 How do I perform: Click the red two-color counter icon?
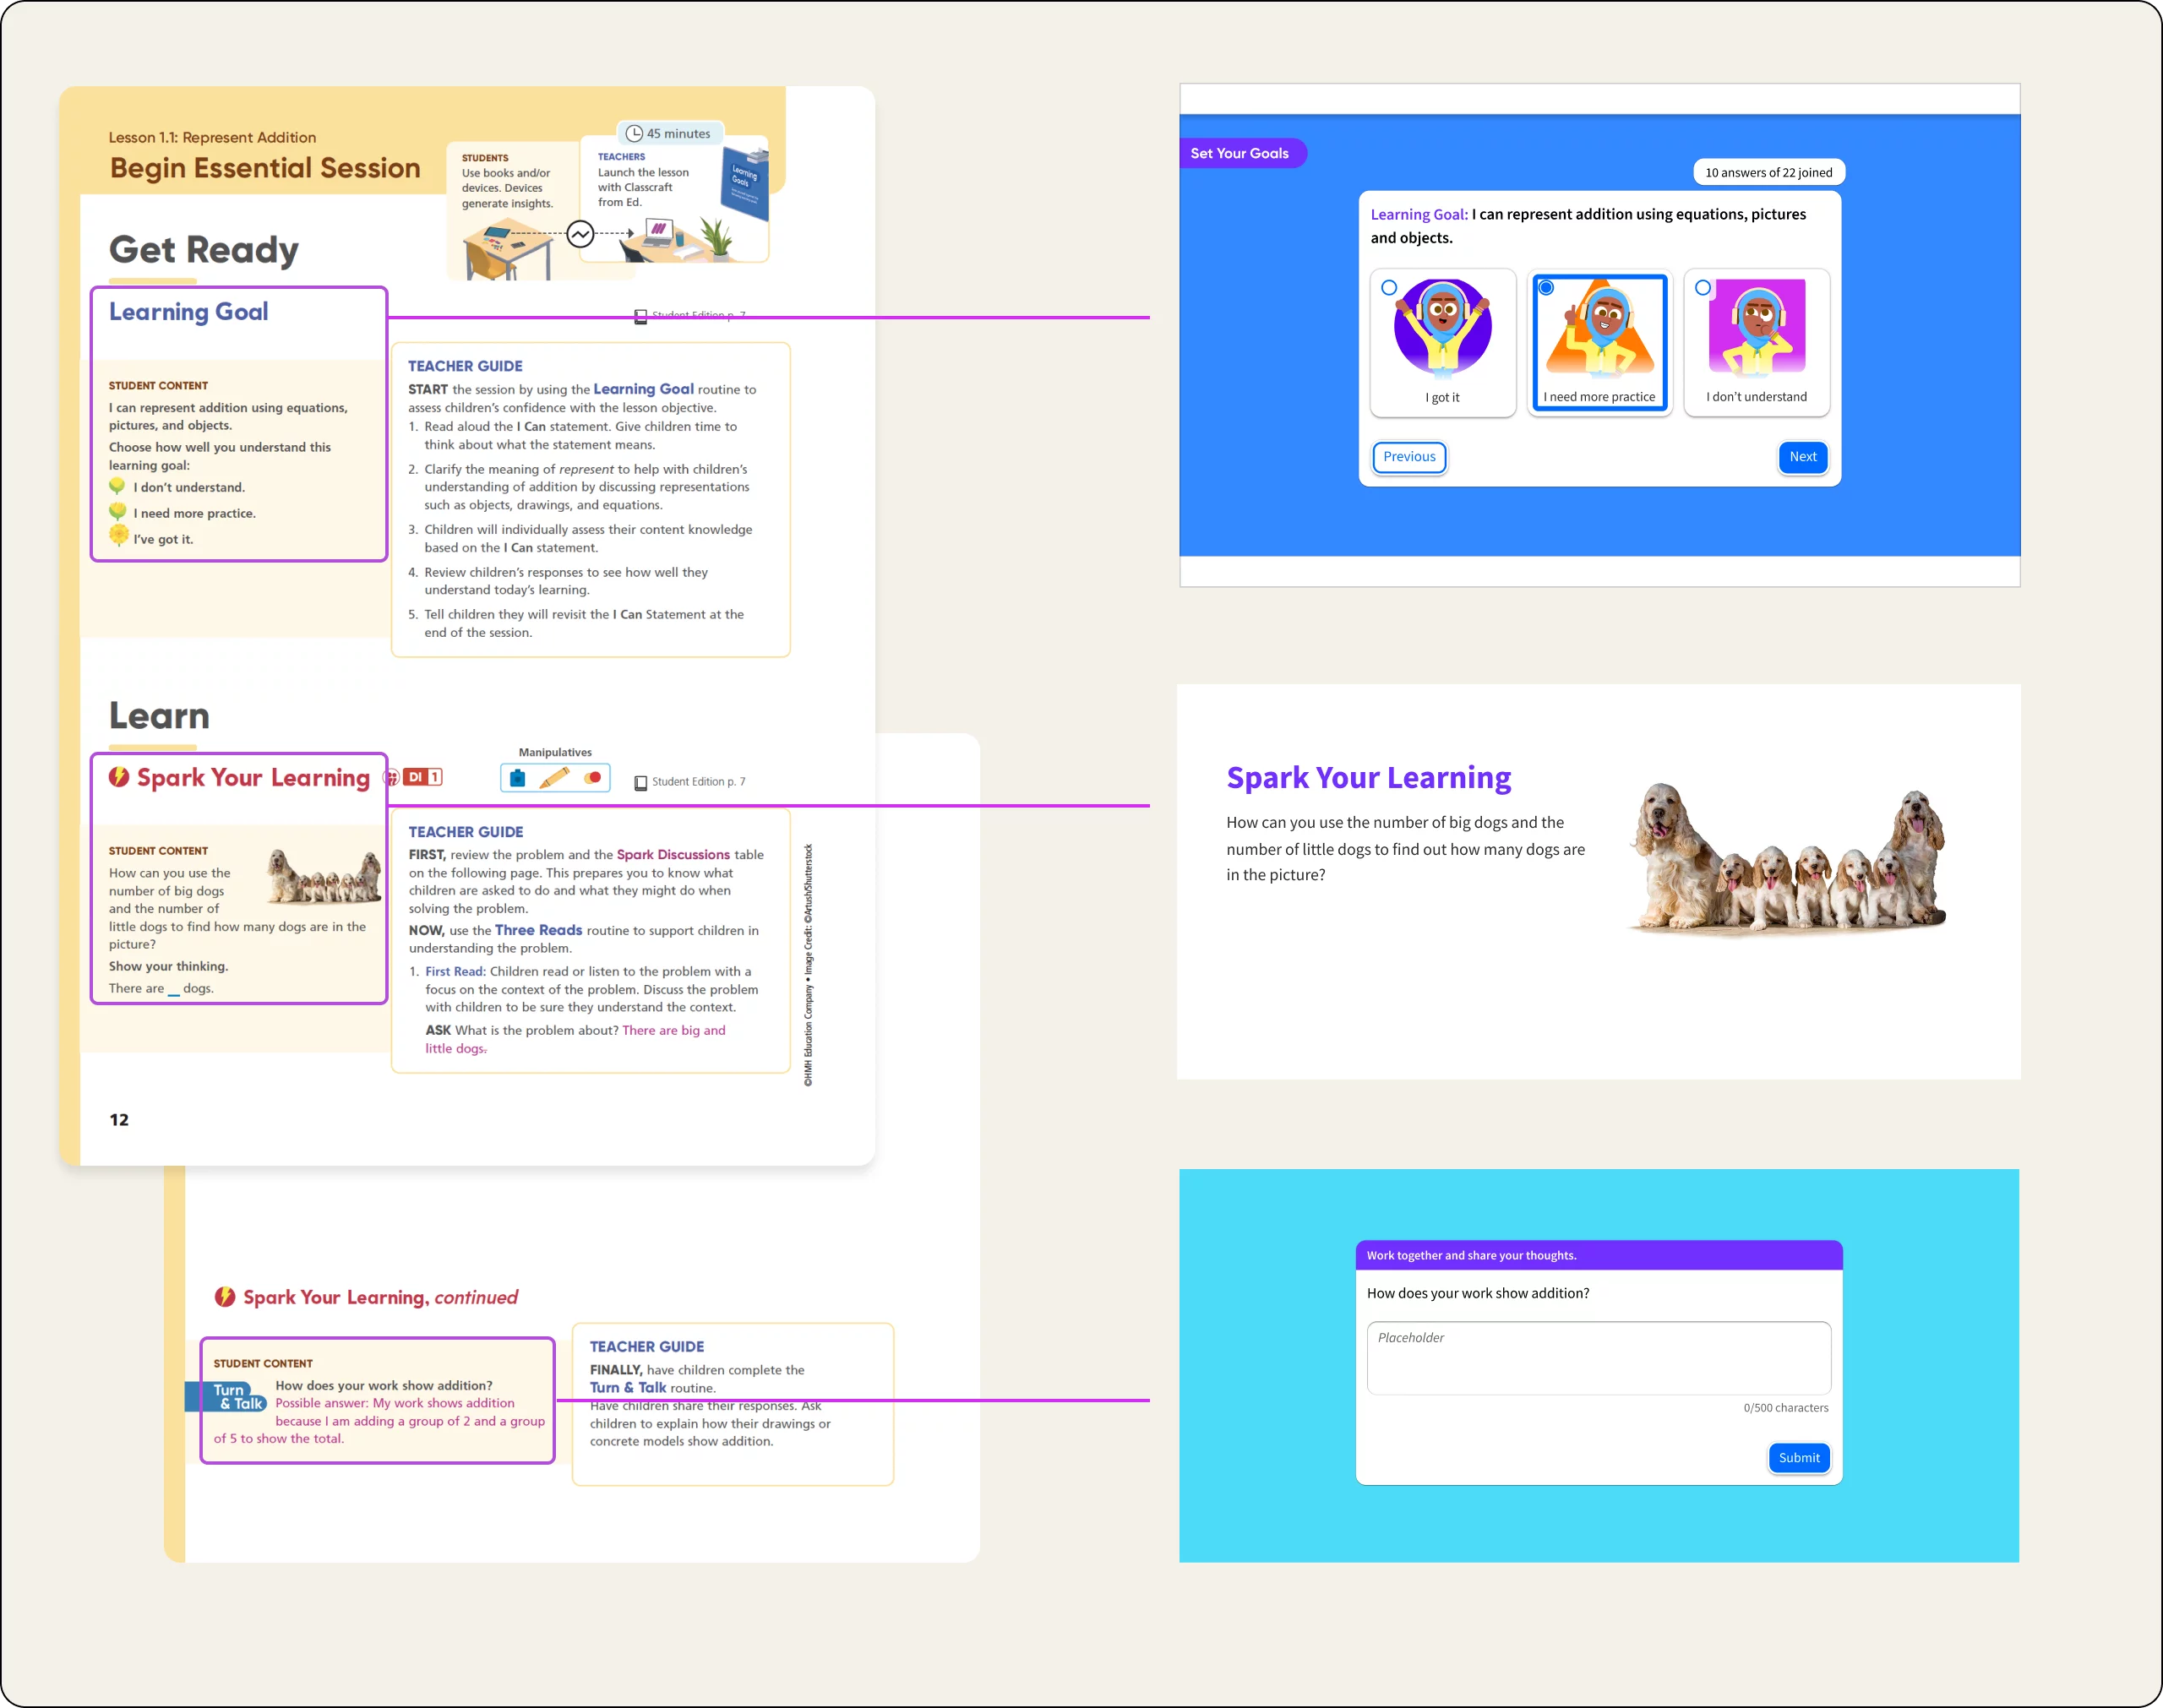593,778
